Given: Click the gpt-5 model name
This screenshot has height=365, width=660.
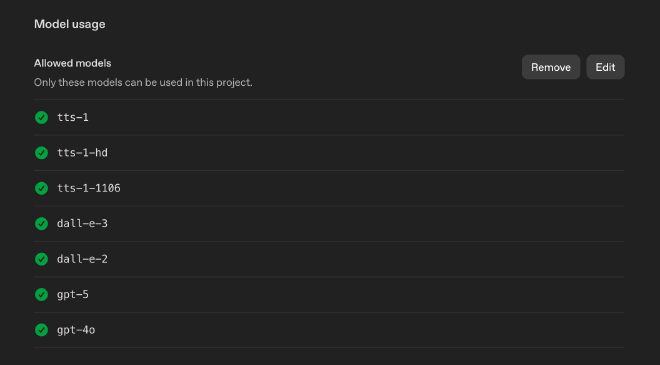Looking at the screenshot, I should 73,294.
